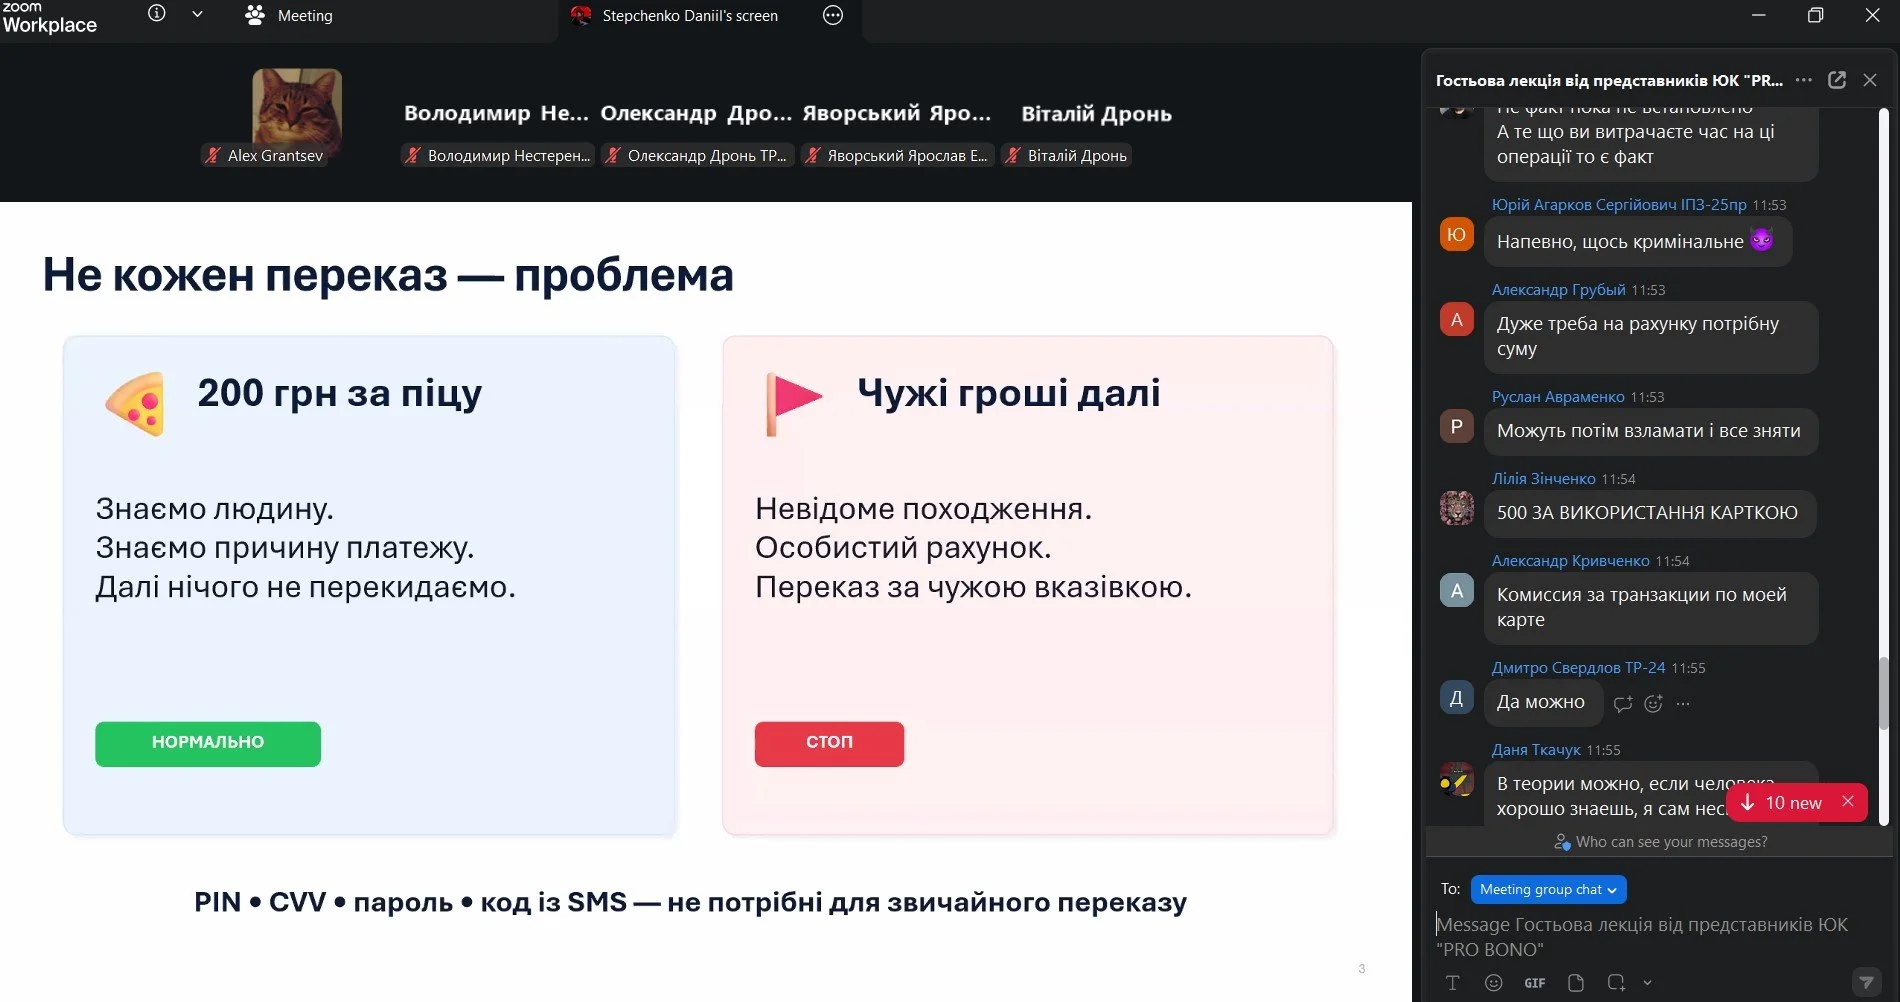Click Даня Ткачук avatar in chat

click(x=1456, y=780)
